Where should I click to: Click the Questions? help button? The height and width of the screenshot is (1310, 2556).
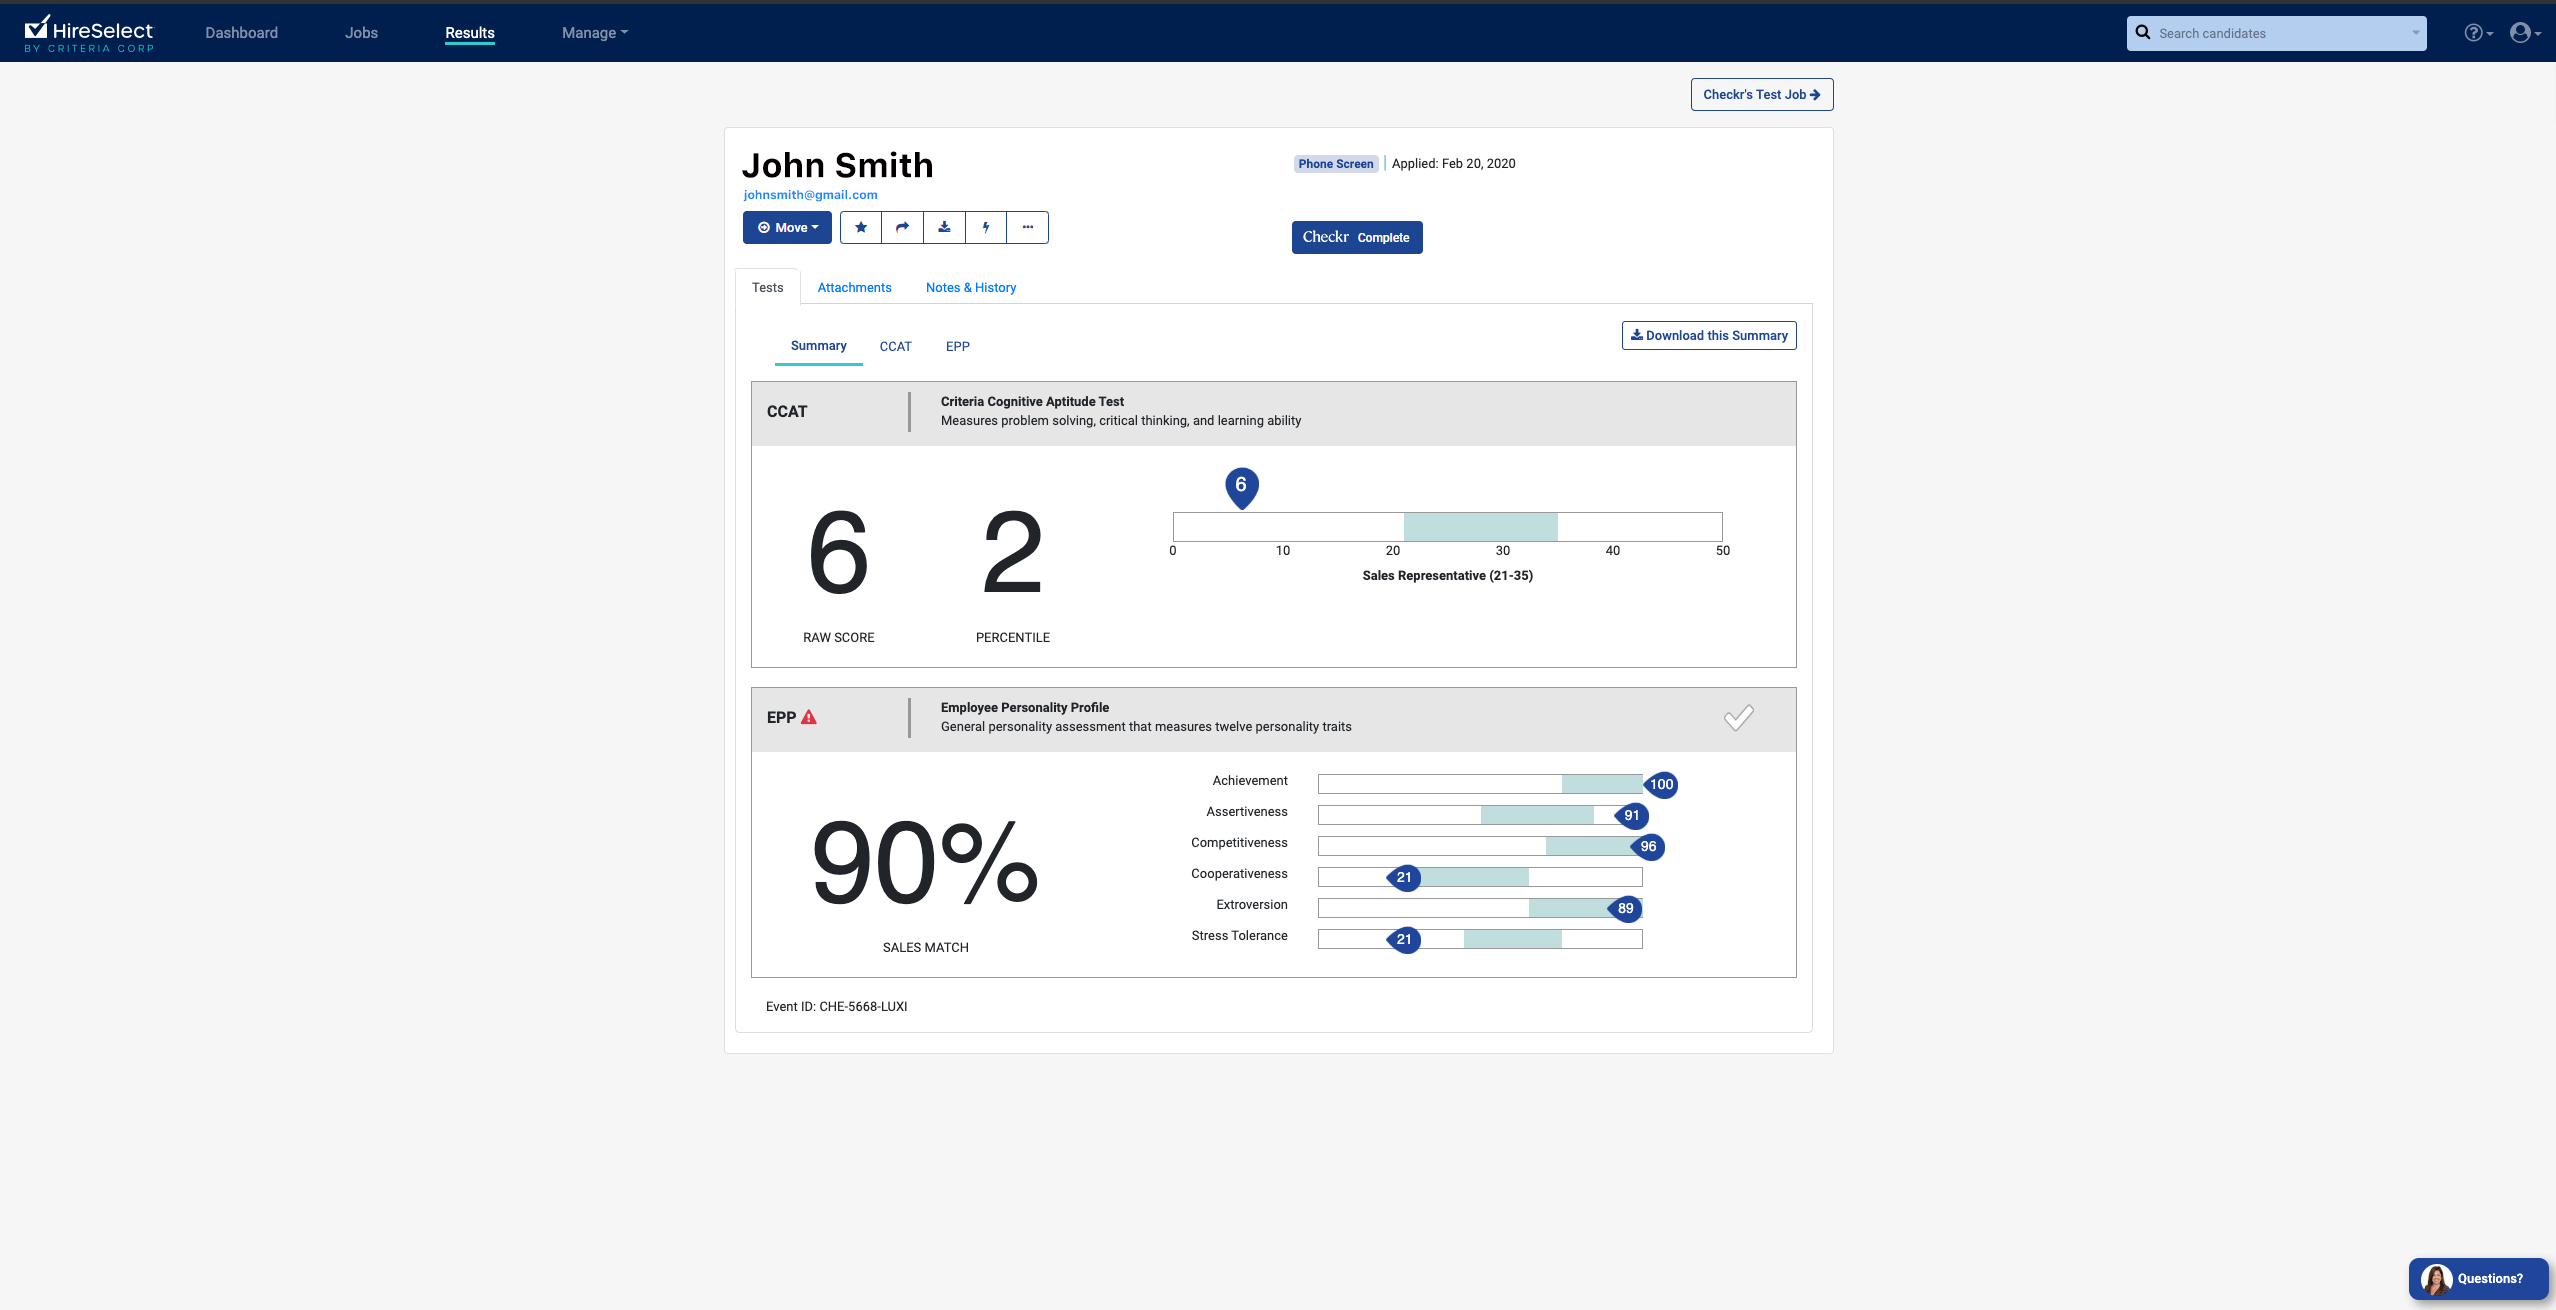(x=2478, y=1279)
